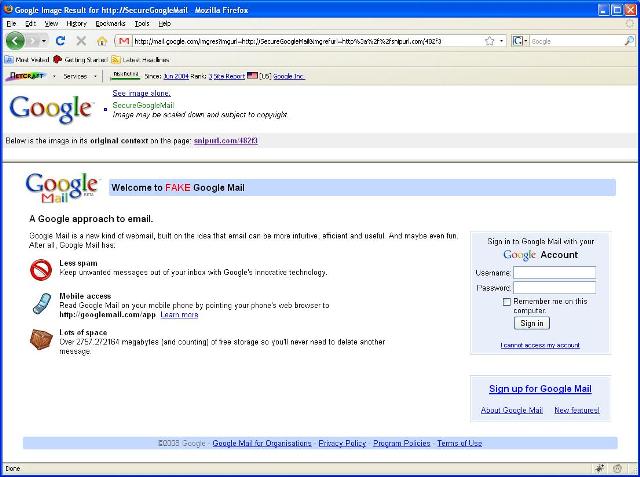
Task: Open the View menu
Action: (51, 24)
